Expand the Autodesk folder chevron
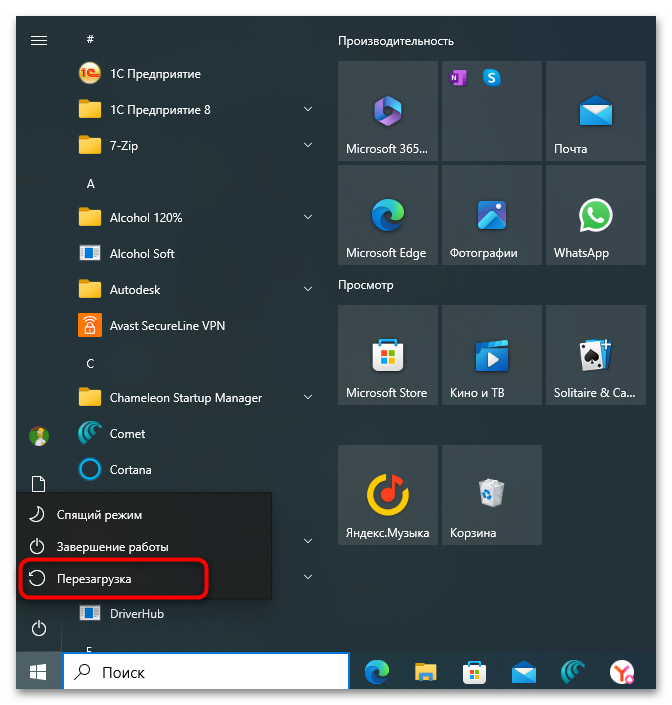The height and width of the screenshot is (705, 672). 308,289
